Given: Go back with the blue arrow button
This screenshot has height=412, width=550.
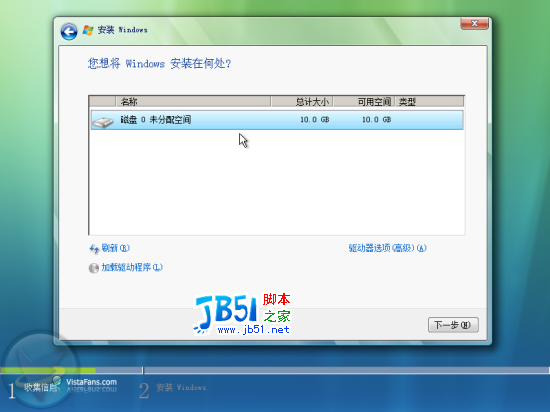Looking at the screenshot, I should pyautogui.click(x=69, y=32).
